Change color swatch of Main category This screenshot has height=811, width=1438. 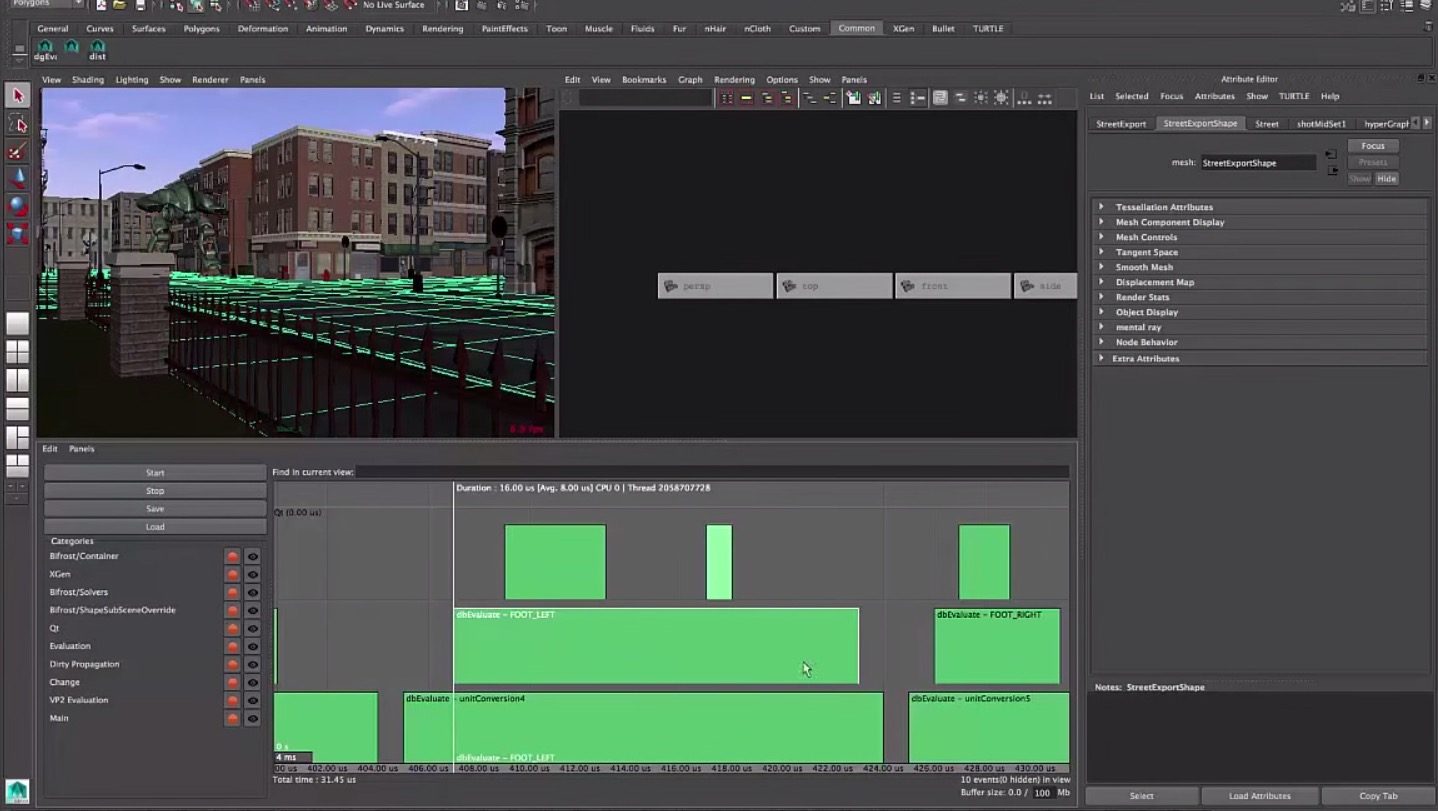point(232,719)
